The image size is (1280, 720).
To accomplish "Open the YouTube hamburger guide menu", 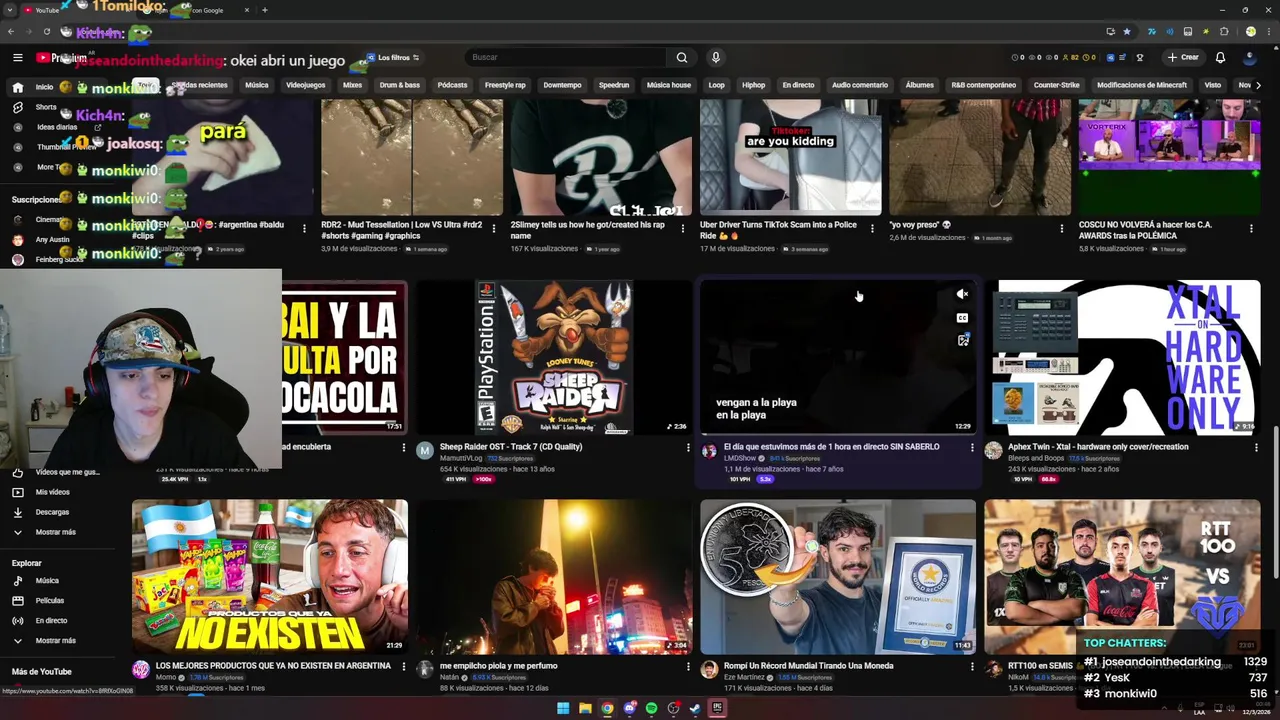I will [x=17, y=58].
